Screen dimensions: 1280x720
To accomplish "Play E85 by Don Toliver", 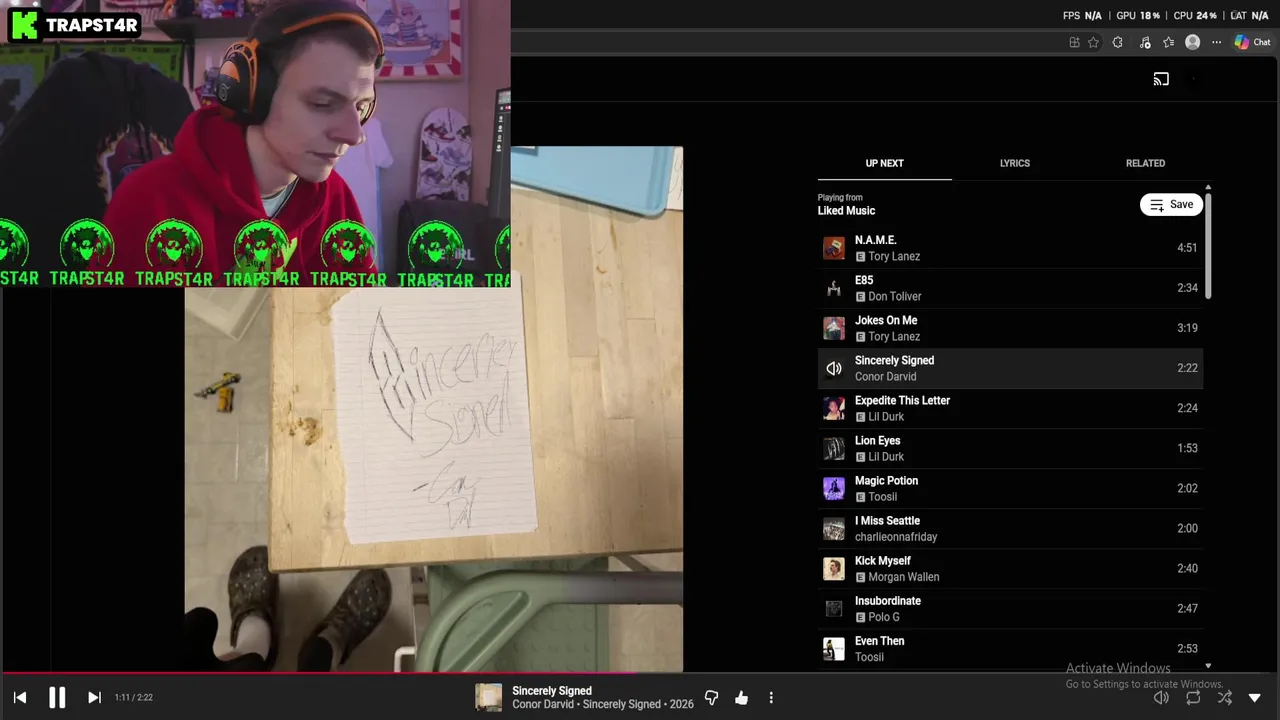I will pyautogui.click(x=1010, y=288).
